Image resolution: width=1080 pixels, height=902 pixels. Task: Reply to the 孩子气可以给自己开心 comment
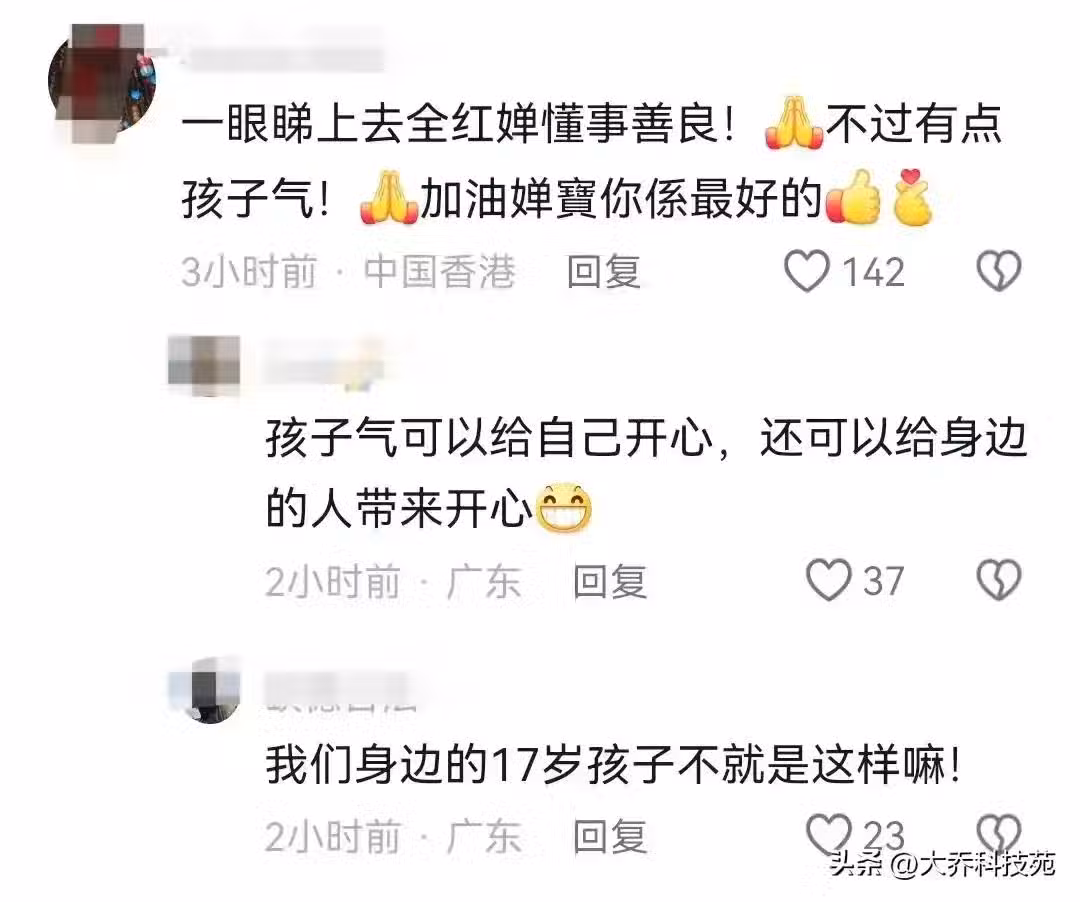point(610,581)
